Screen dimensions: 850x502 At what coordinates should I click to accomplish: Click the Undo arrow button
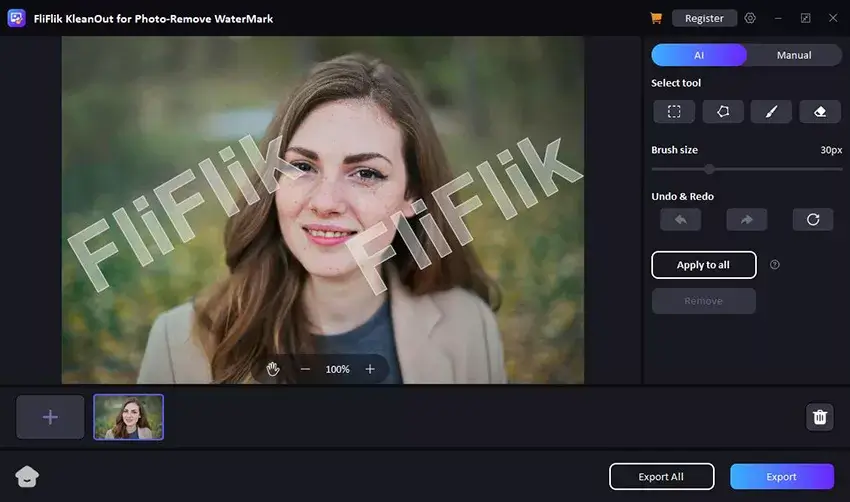[680, 220]
